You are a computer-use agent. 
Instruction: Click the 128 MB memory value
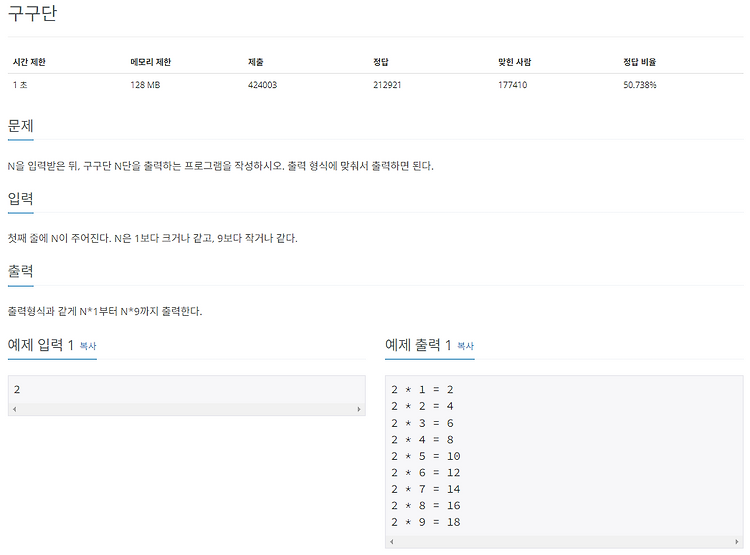[145, 85]
